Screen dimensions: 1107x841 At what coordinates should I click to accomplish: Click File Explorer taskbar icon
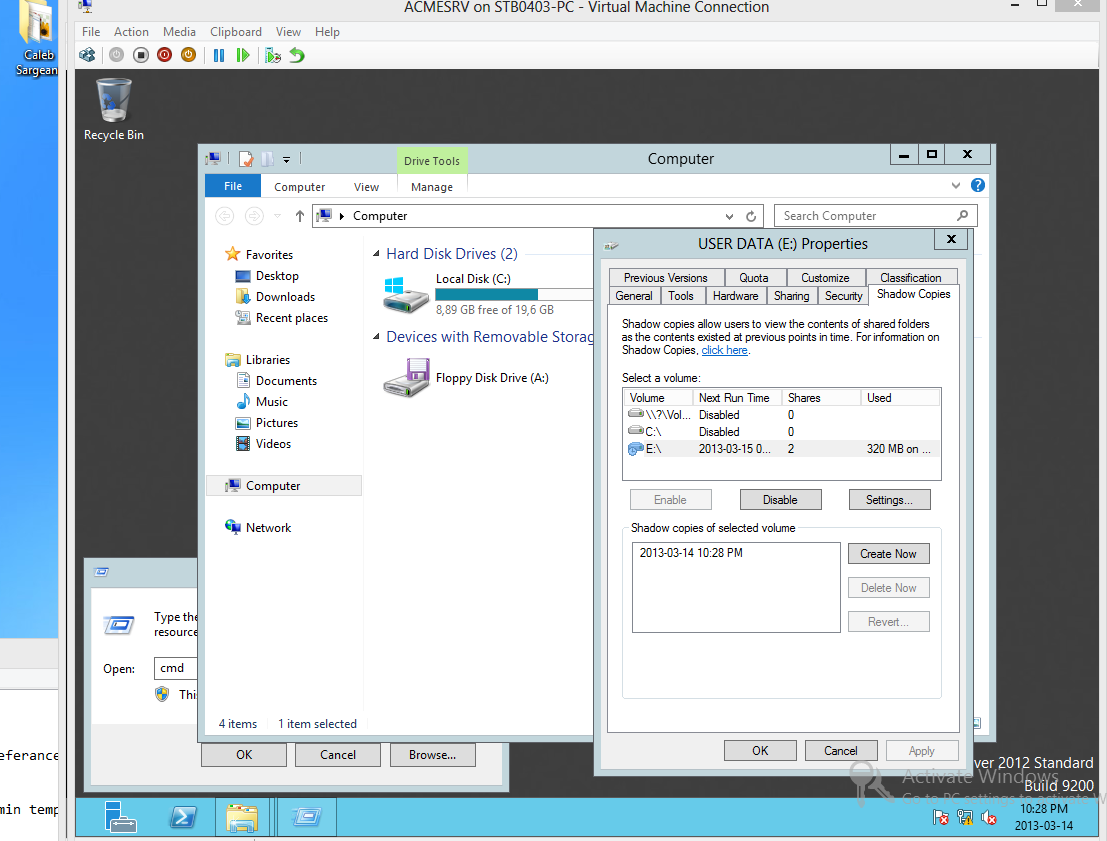(242, 818)
